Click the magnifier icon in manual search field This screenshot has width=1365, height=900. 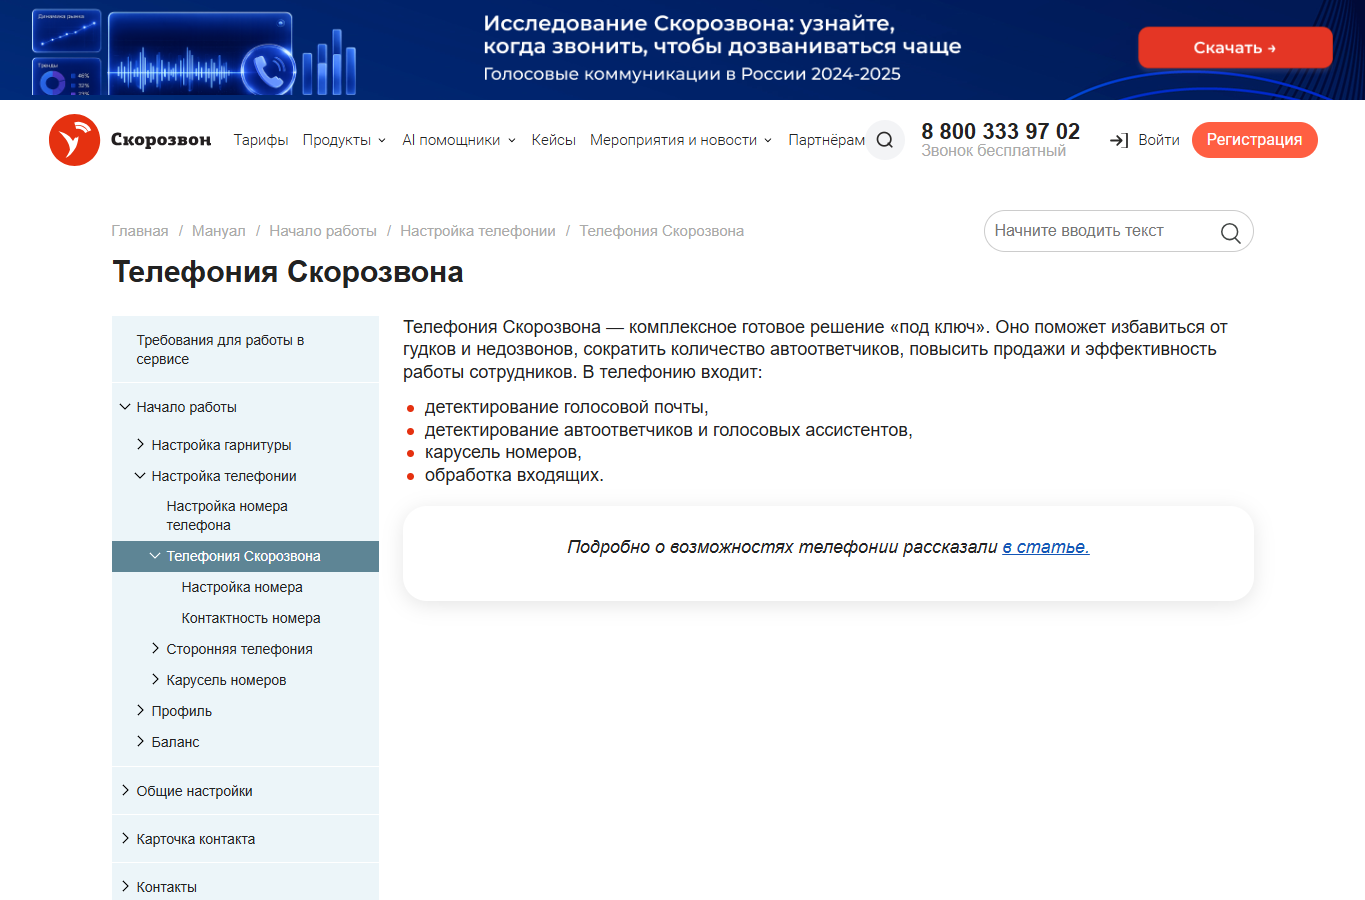coord(1230,233)
